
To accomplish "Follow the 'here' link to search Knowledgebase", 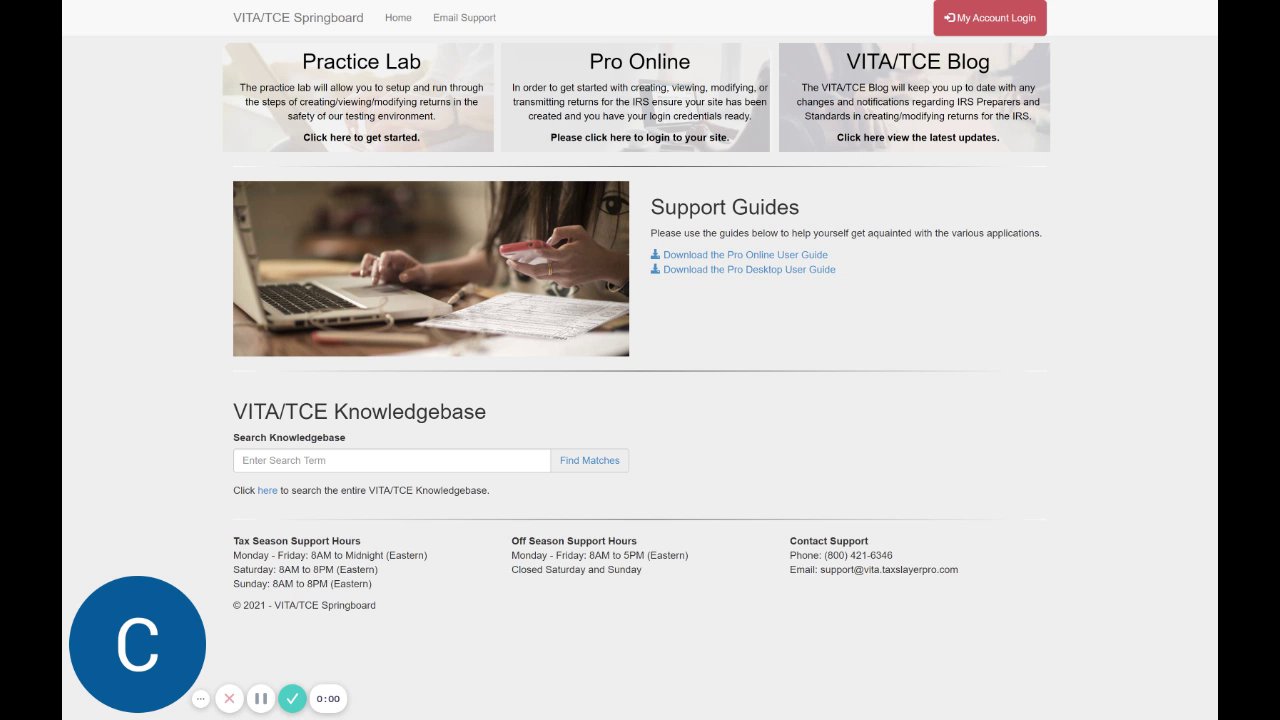I will pos(267,491).
